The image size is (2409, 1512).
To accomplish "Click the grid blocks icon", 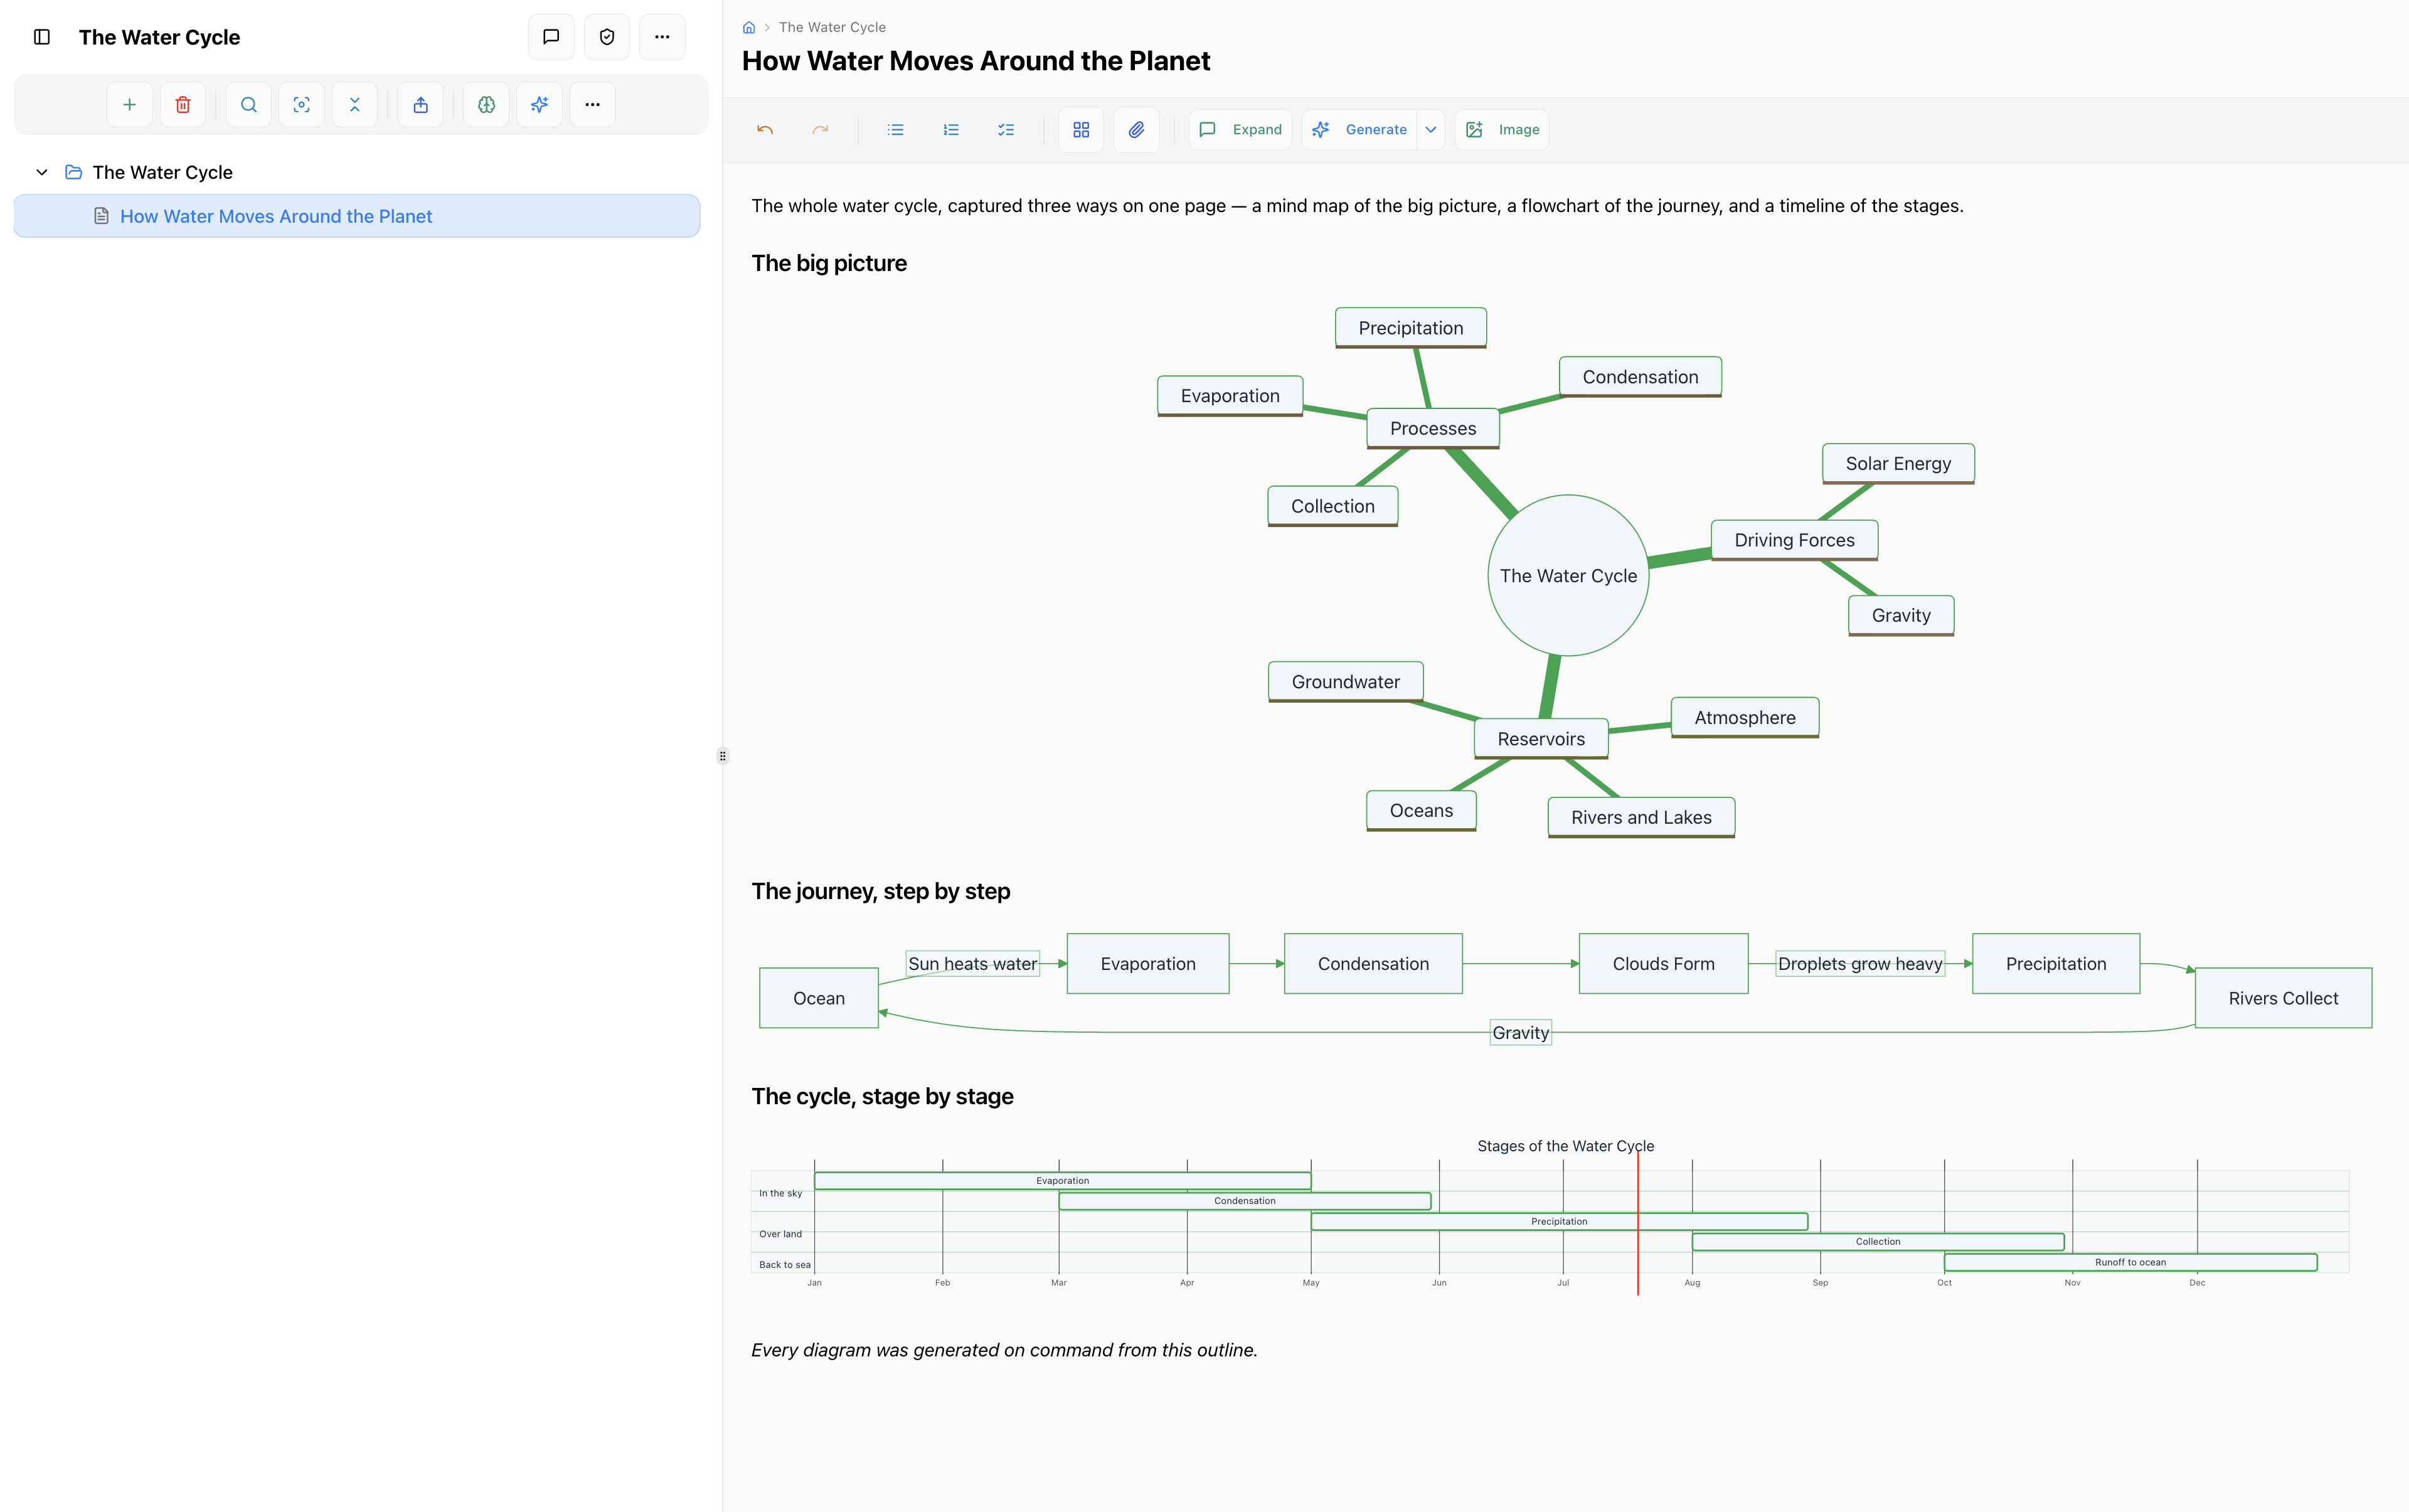I will [x=1081, y=130].
